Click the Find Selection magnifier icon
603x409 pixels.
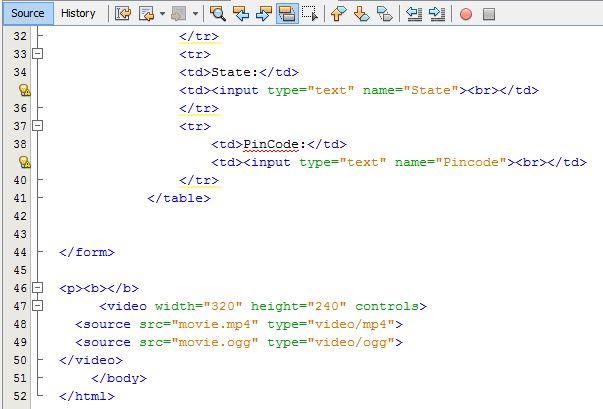pos(218,14)
